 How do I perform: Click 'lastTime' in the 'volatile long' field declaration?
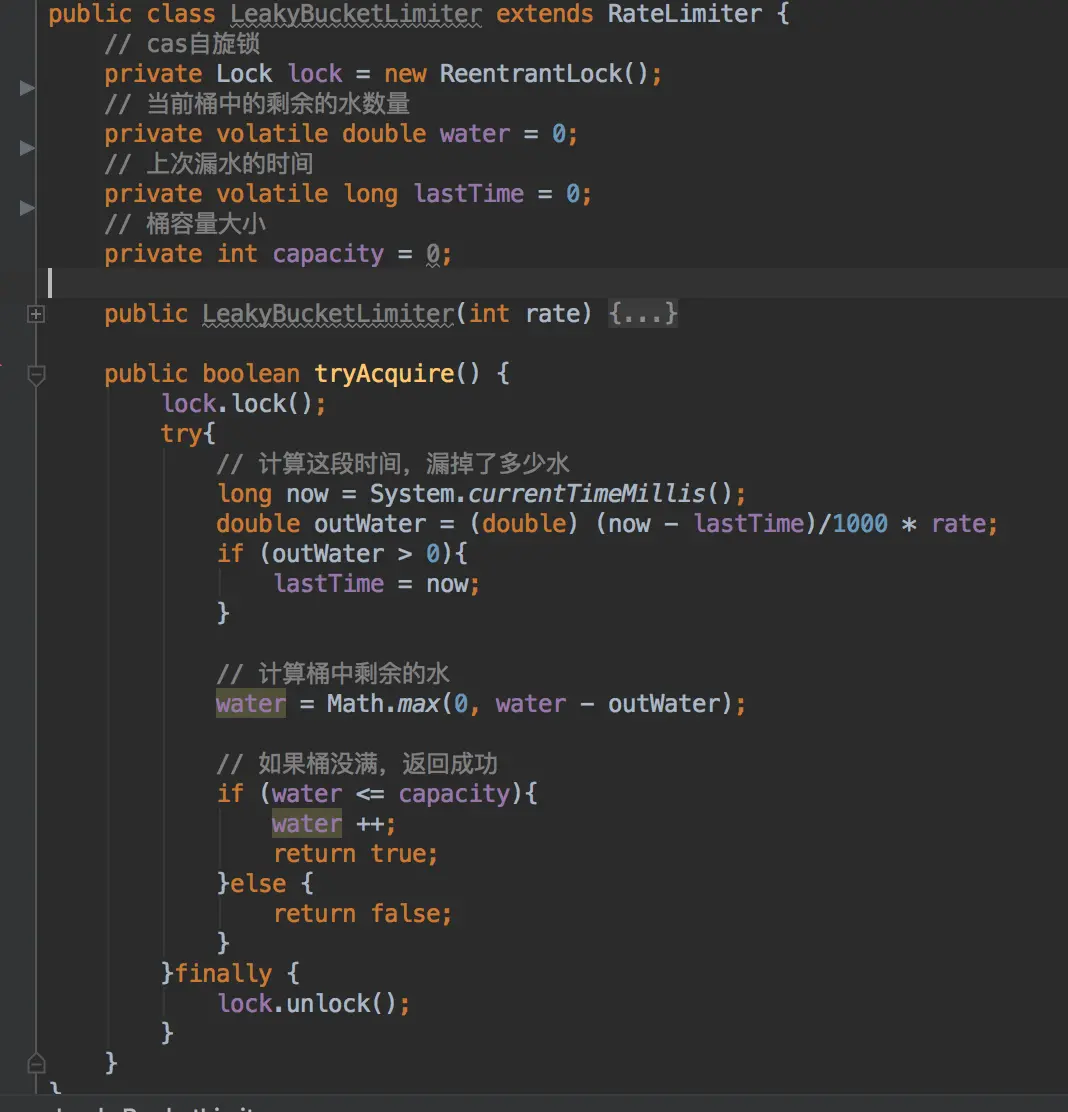pos(469,194)
